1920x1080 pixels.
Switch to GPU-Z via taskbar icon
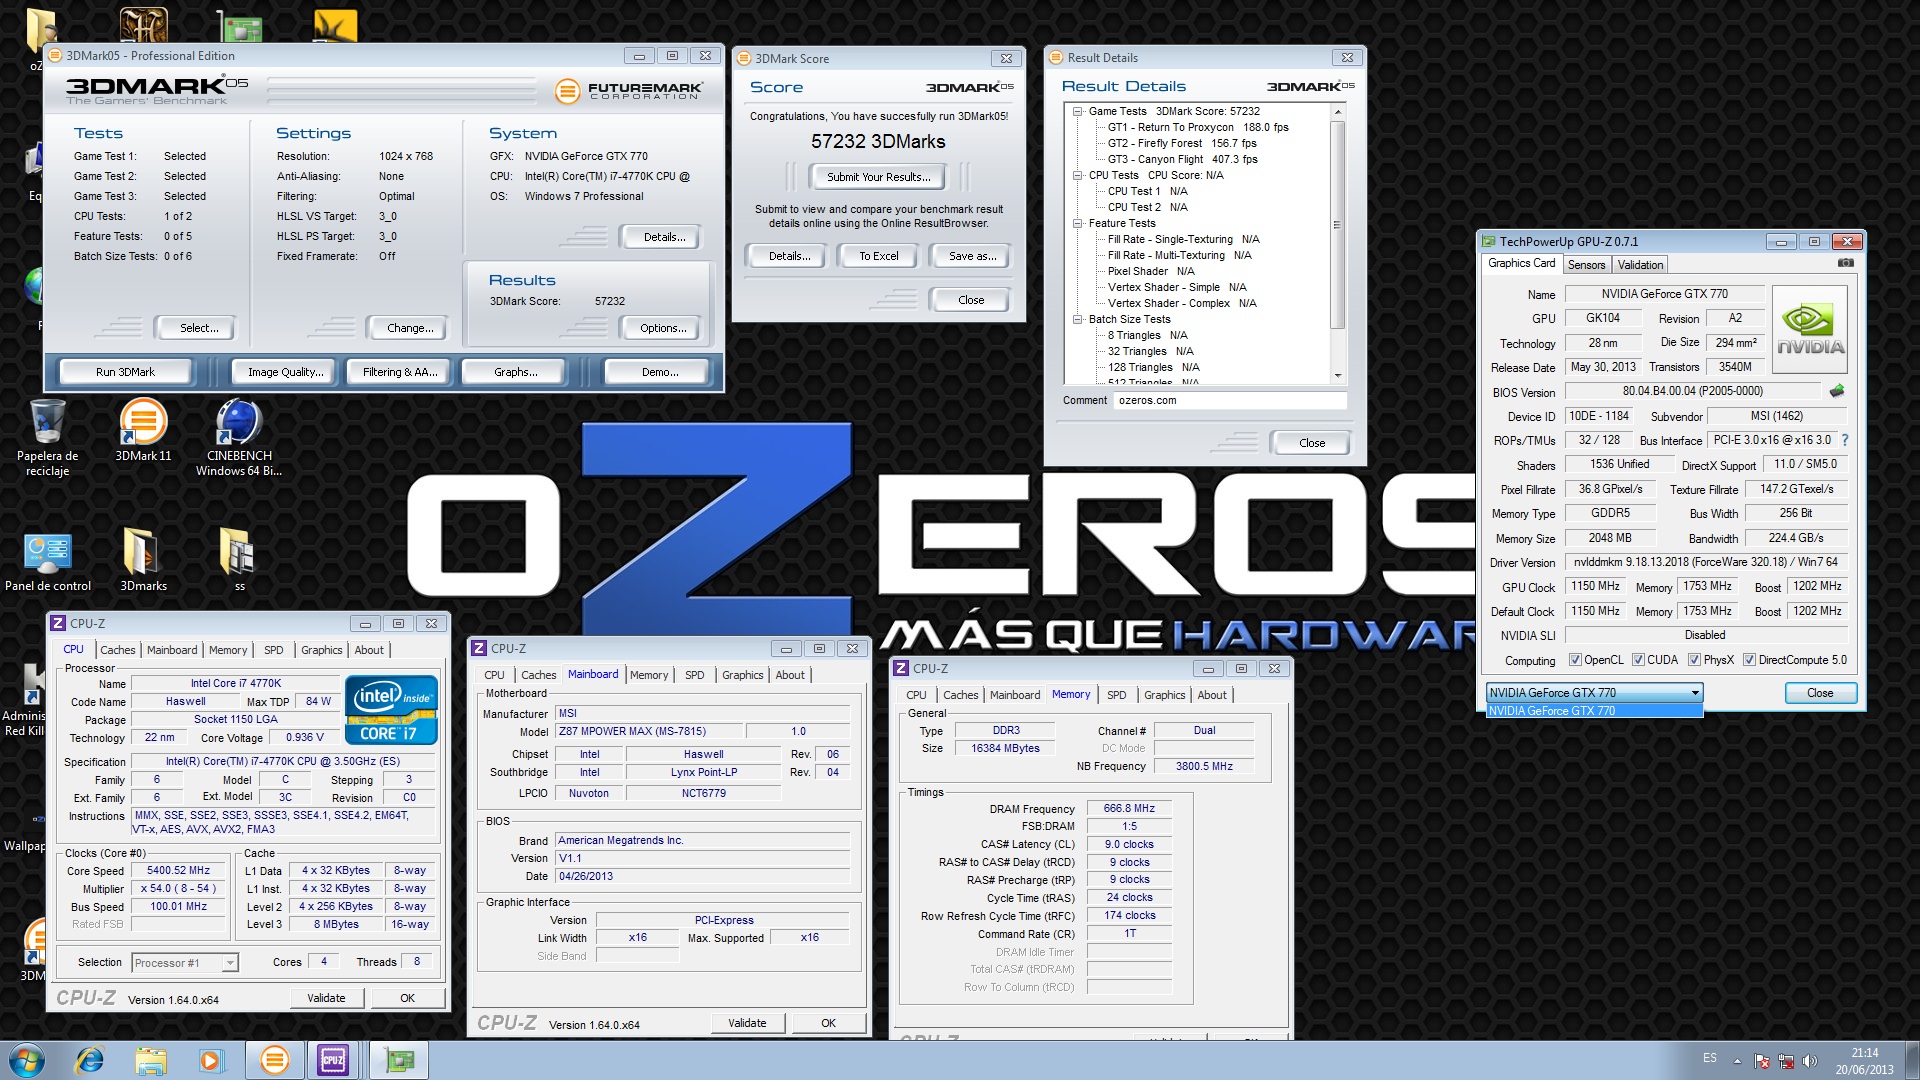(x=399, y=1060)
